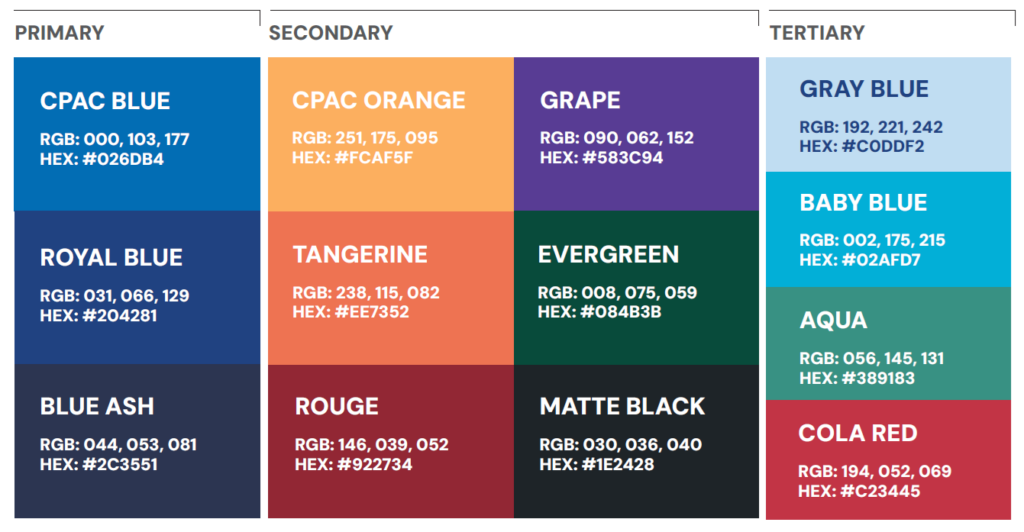Click the CPAC Blue color swatch

coord(137,134)
